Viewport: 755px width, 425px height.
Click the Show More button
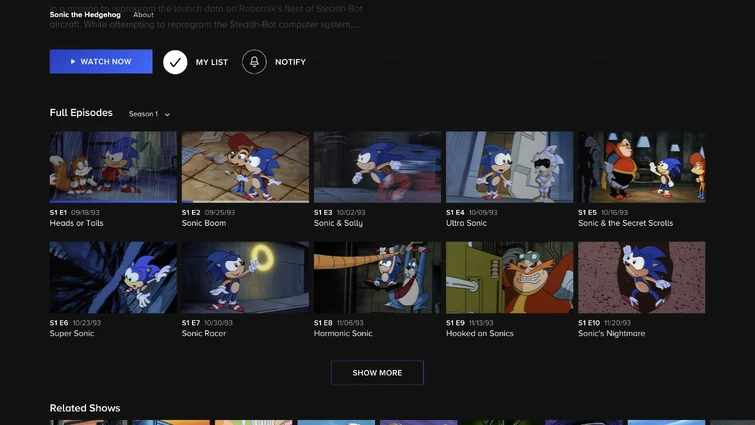[x=377, y=373]
